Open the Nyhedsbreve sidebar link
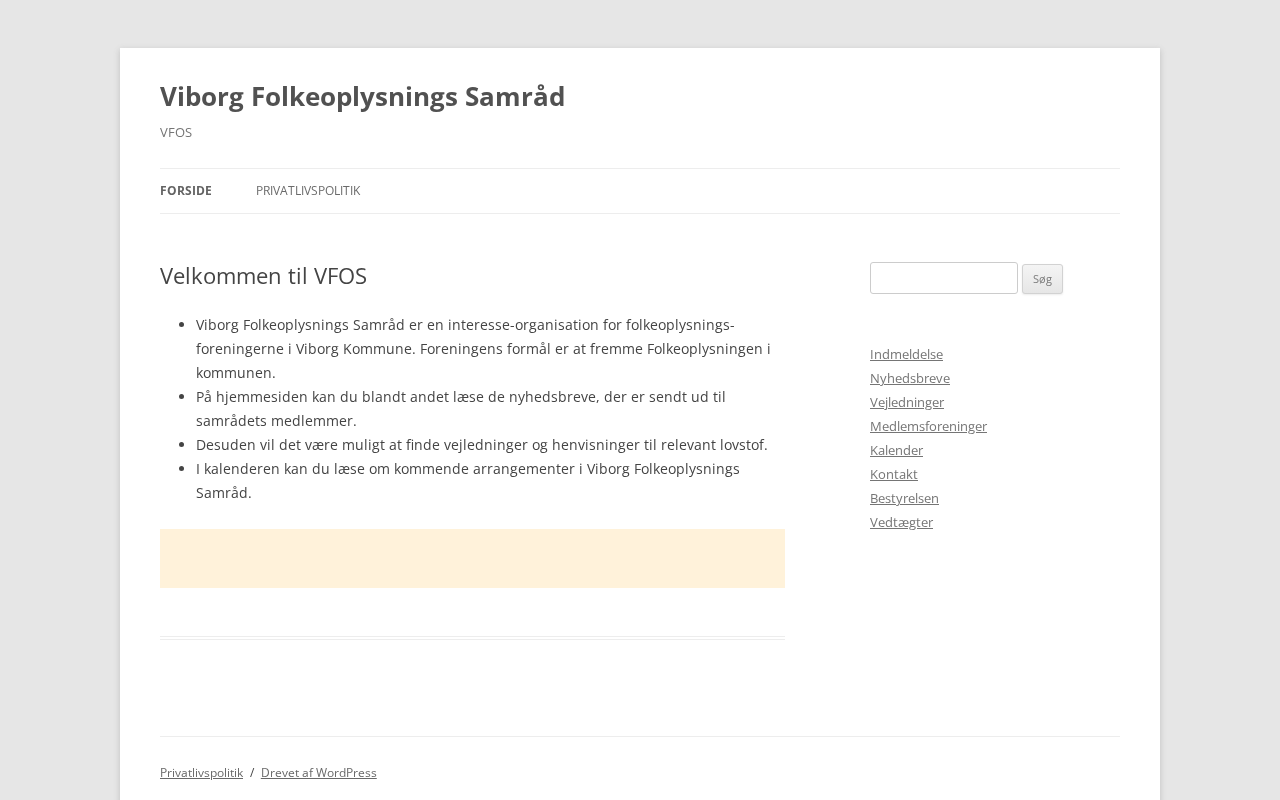The height and width of the screenshot is (800, 1280). [x=910, y=379]
